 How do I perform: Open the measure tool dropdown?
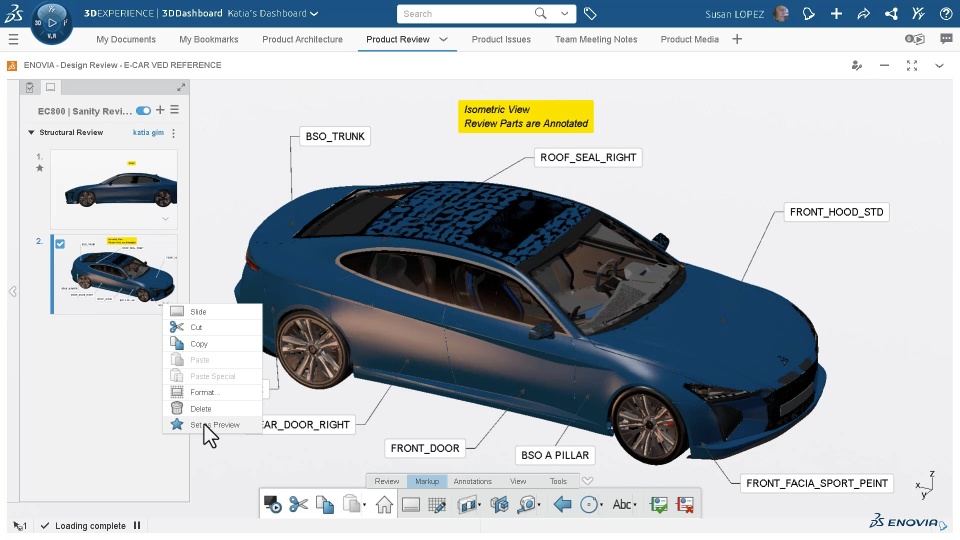(x=539, y=505)
